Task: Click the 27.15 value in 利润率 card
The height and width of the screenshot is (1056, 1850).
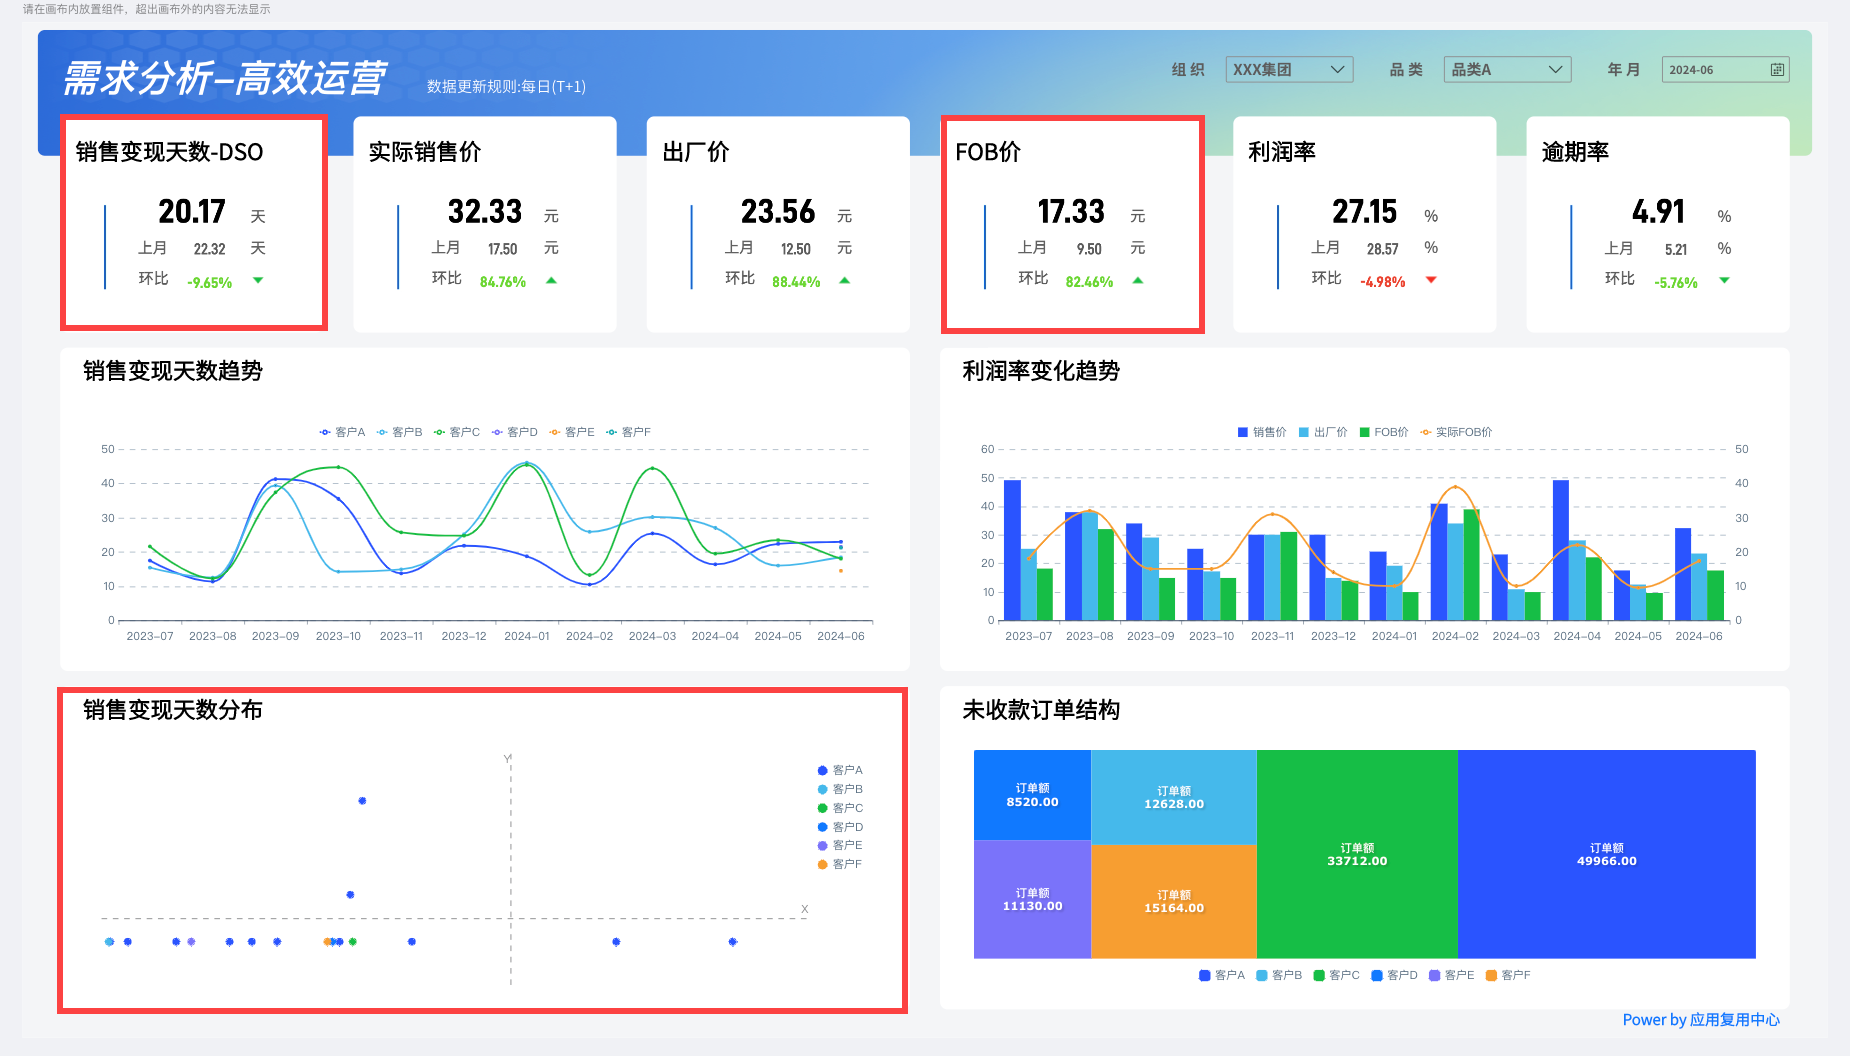Action: pyautogui.click(x=1364, y=212)
